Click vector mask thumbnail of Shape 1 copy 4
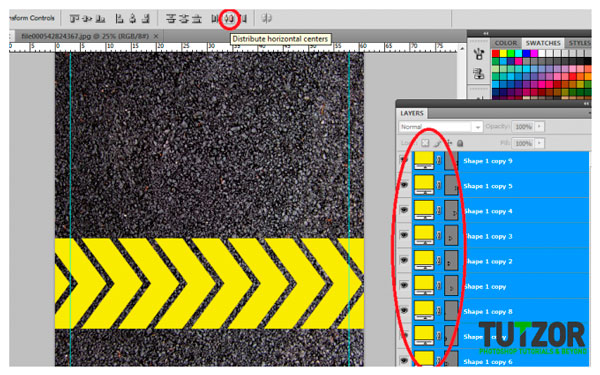Screen dimensions: 600x375 click(x=451, y=210)
